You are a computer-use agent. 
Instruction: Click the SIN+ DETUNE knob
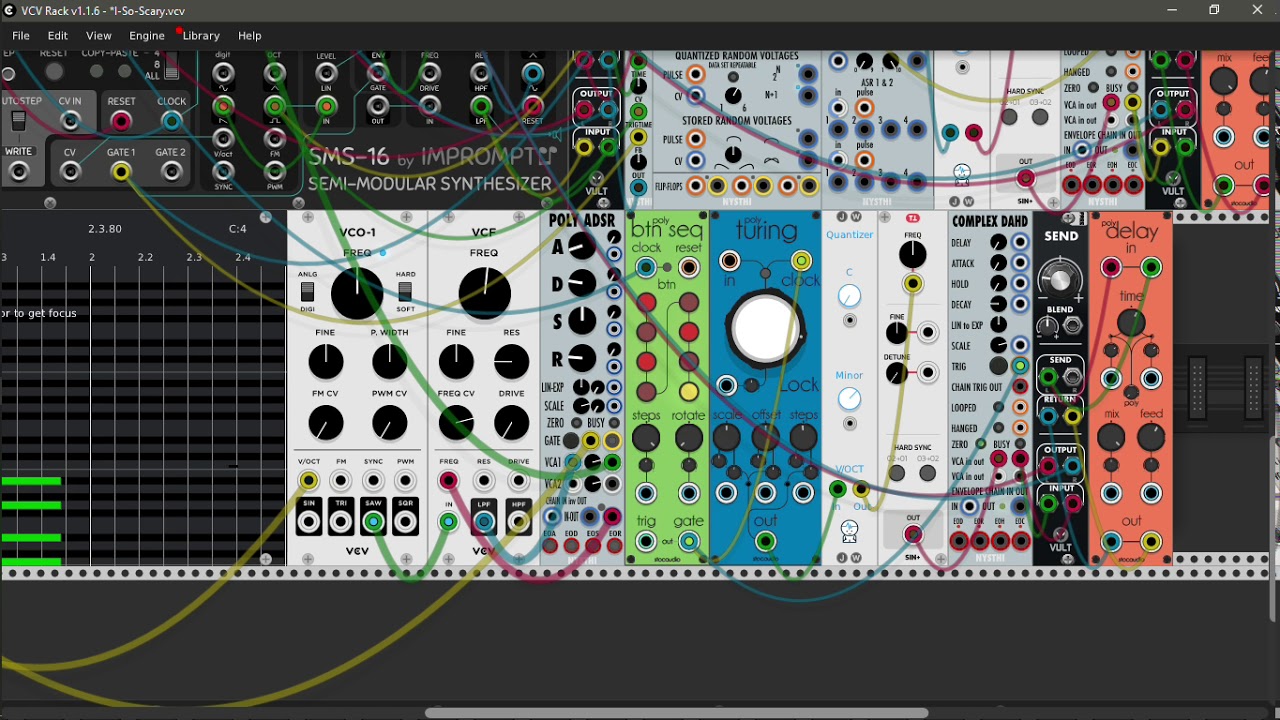[897, 374]
